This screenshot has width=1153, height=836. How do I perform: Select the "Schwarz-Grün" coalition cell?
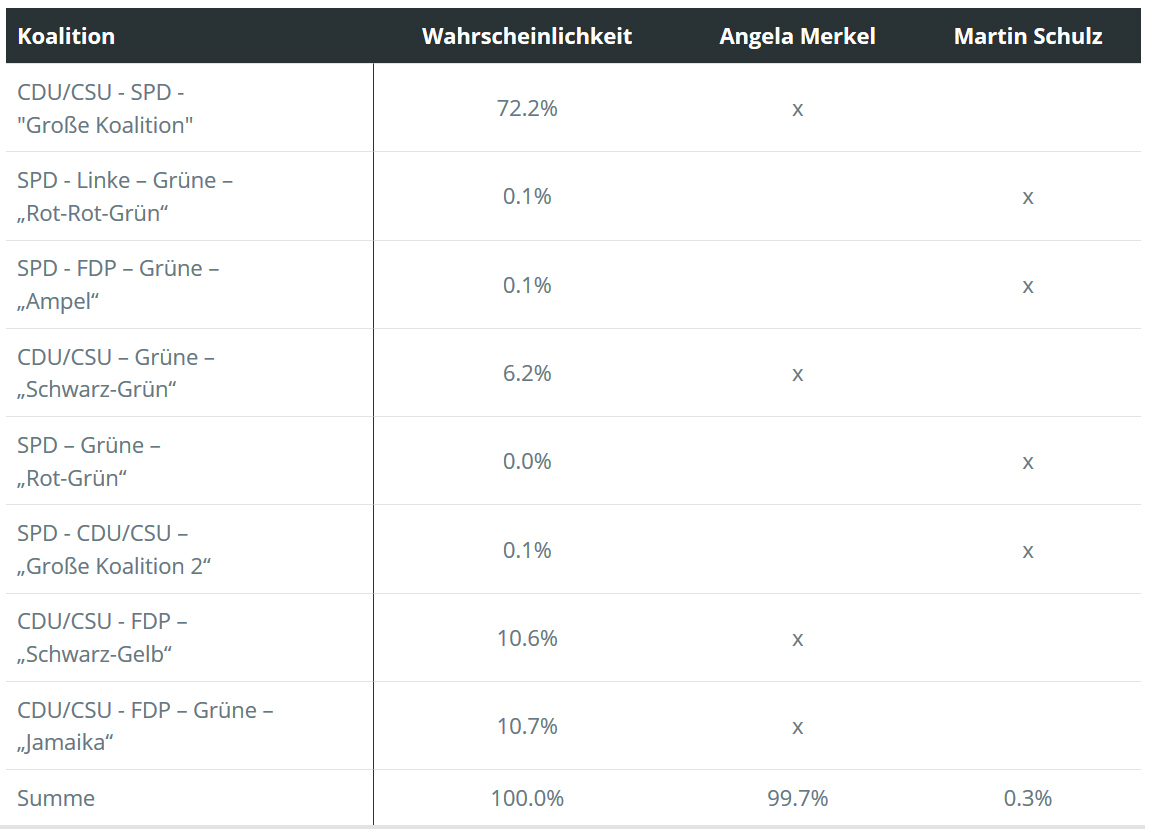116,373
